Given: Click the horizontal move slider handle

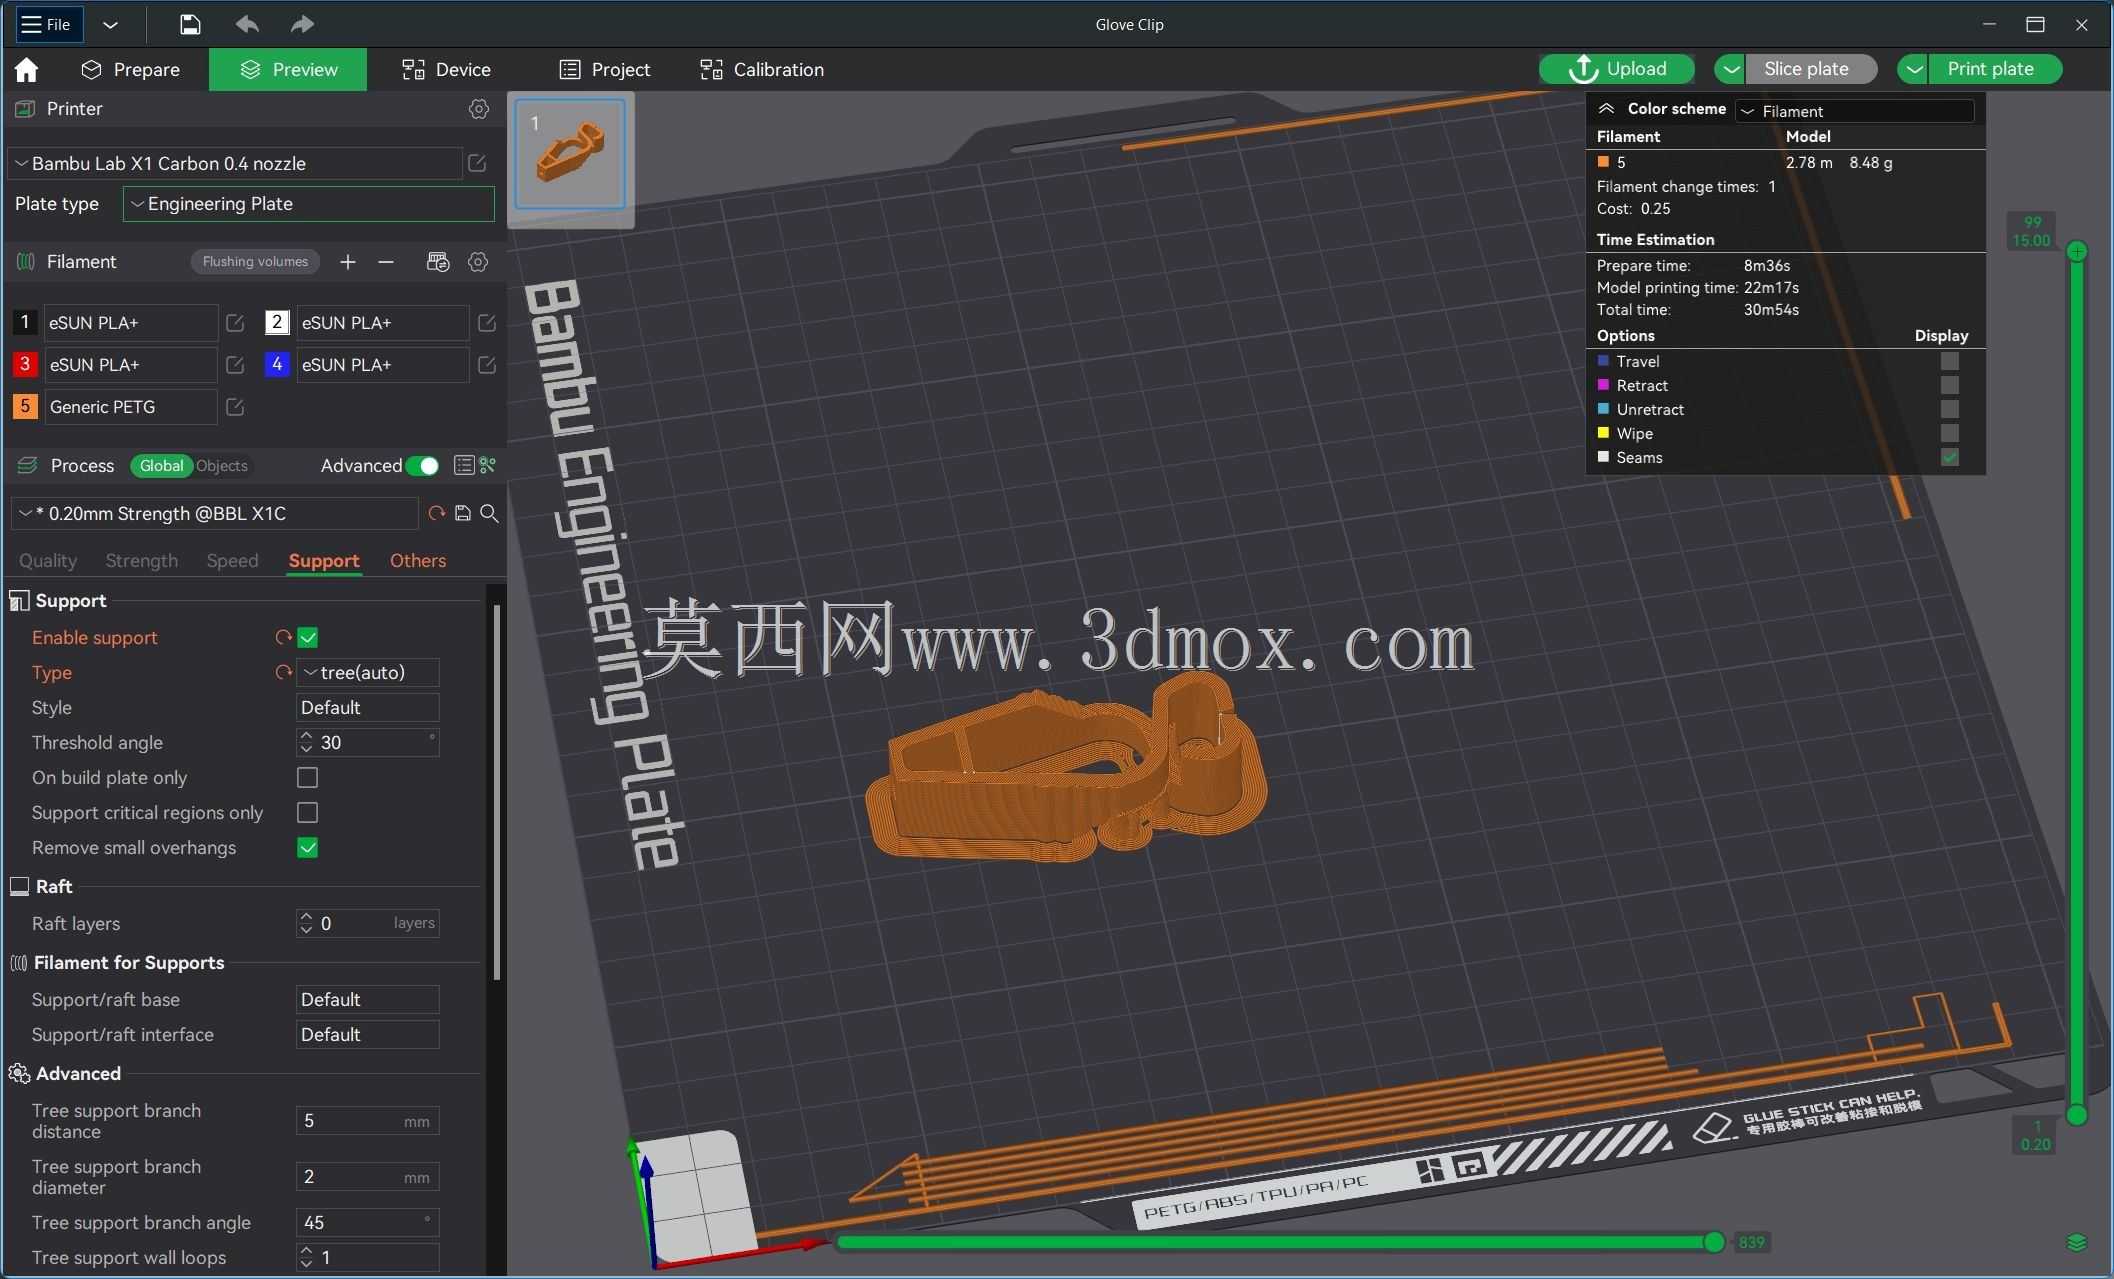Looking at the screenshot, I should pyautogui.click(x=1714, y=1242).
